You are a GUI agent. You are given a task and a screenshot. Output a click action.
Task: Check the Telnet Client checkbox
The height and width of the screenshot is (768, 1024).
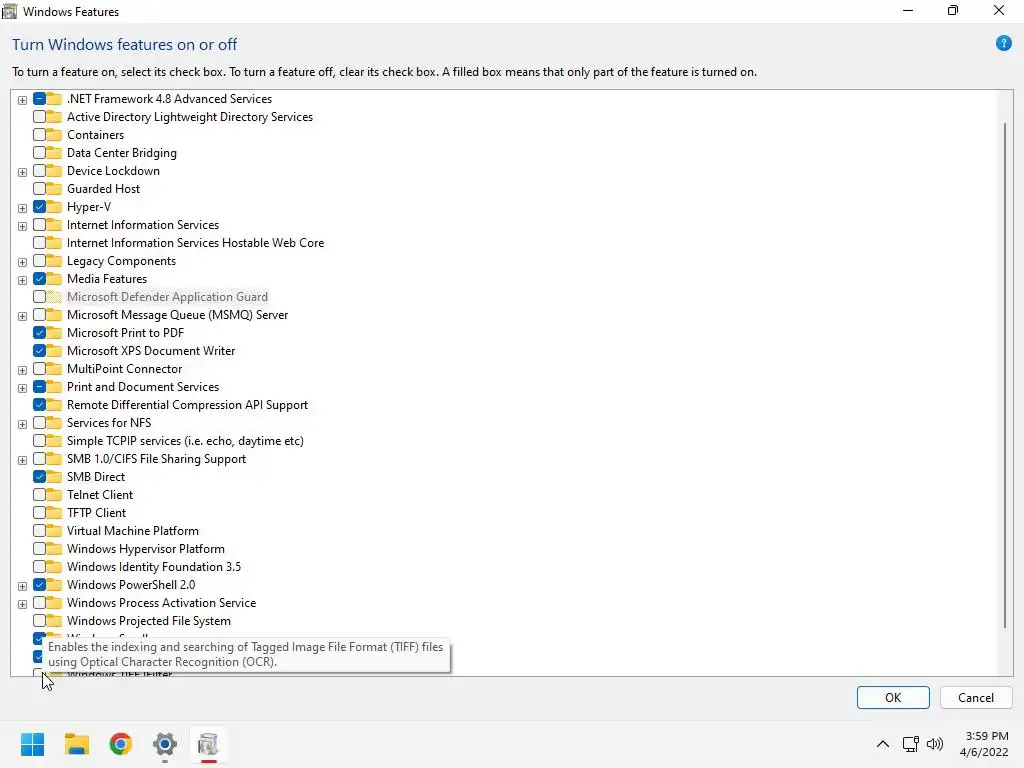pos(39,495)
